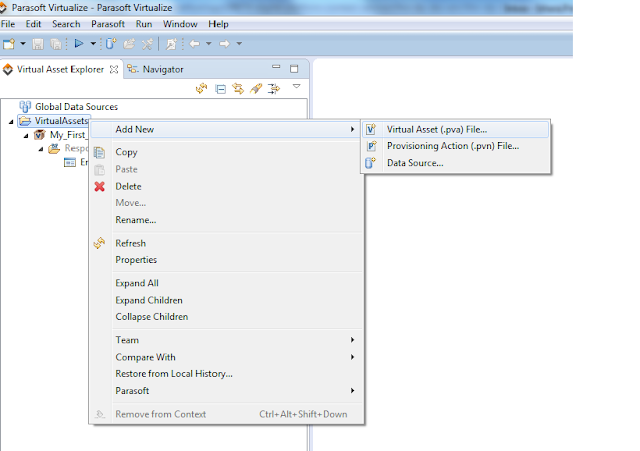Open the Help menu

[218, 24]
